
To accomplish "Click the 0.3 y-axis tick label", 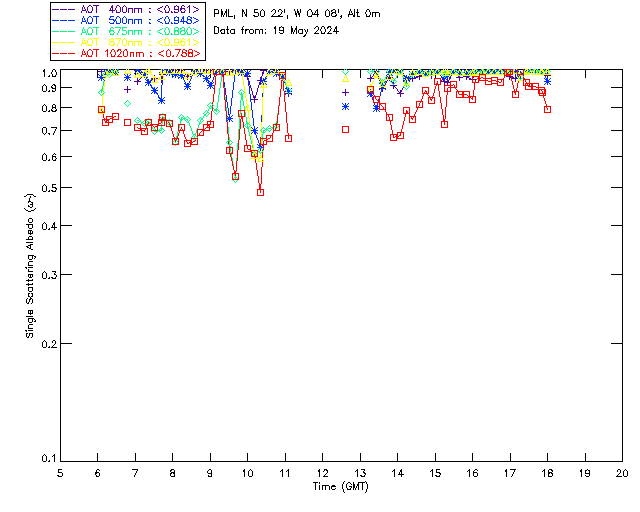I will pyautogui.click(x=49, y=275).
